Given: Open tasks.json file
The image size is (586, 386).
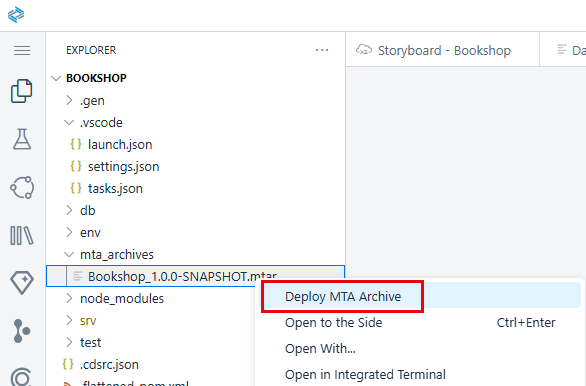Looking at the screenshot, I should pos(115,189).
